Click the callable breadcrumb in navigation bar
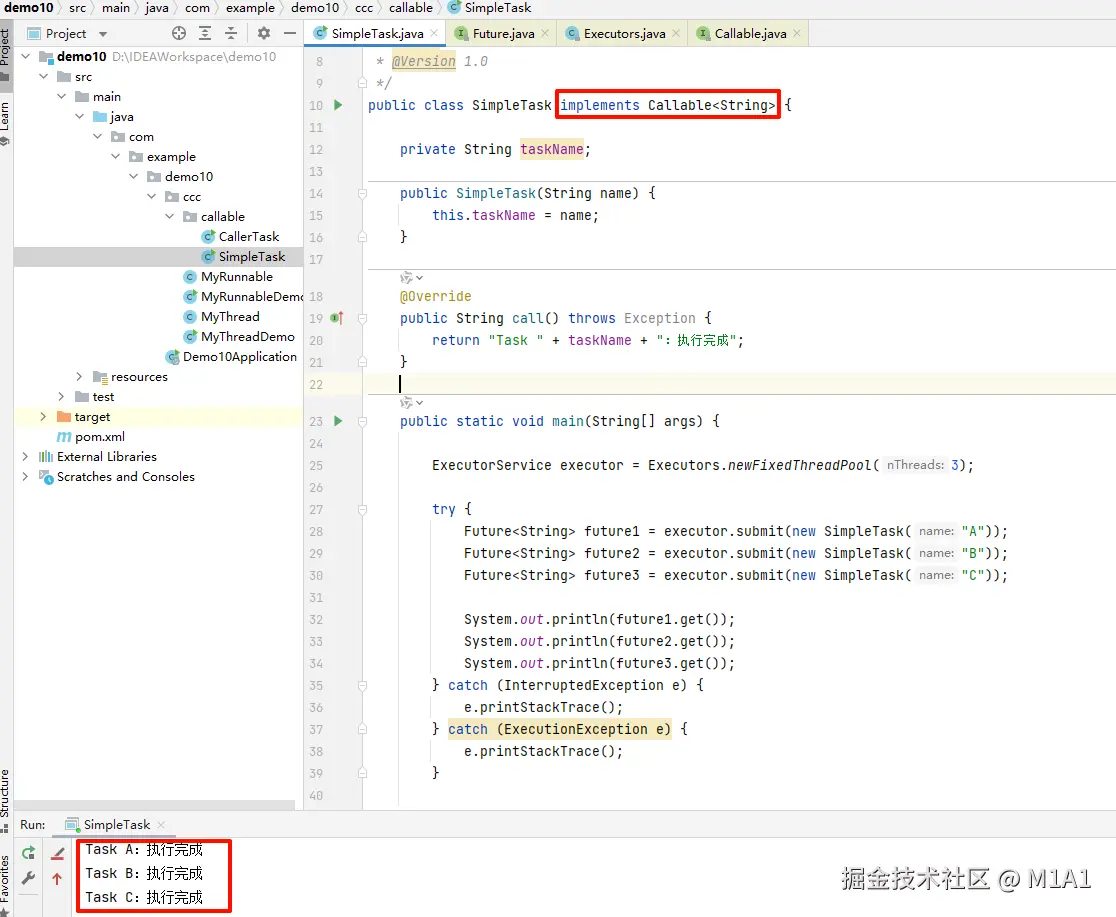This screenshot has width=1116, height=917. click(411, 8)
